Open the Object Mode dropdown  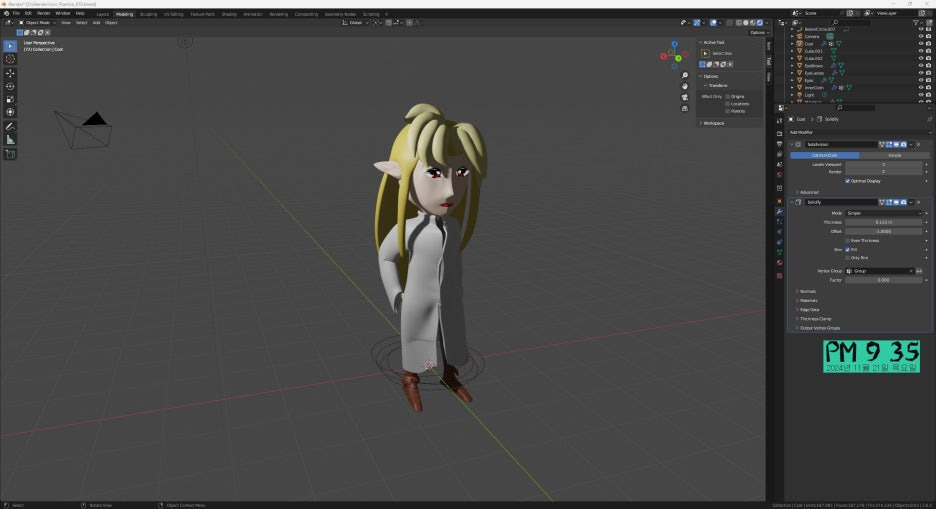[36, 22]
